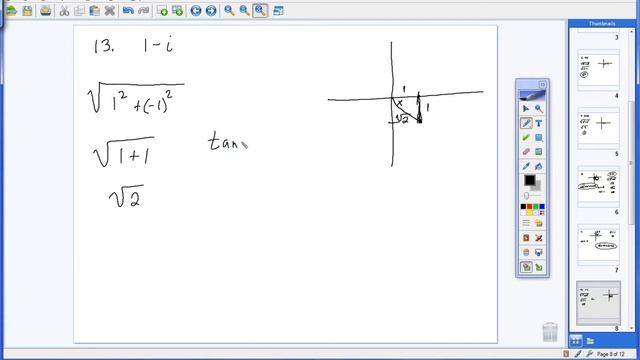
Task: Pick the white color swatch
Action: 523,213
